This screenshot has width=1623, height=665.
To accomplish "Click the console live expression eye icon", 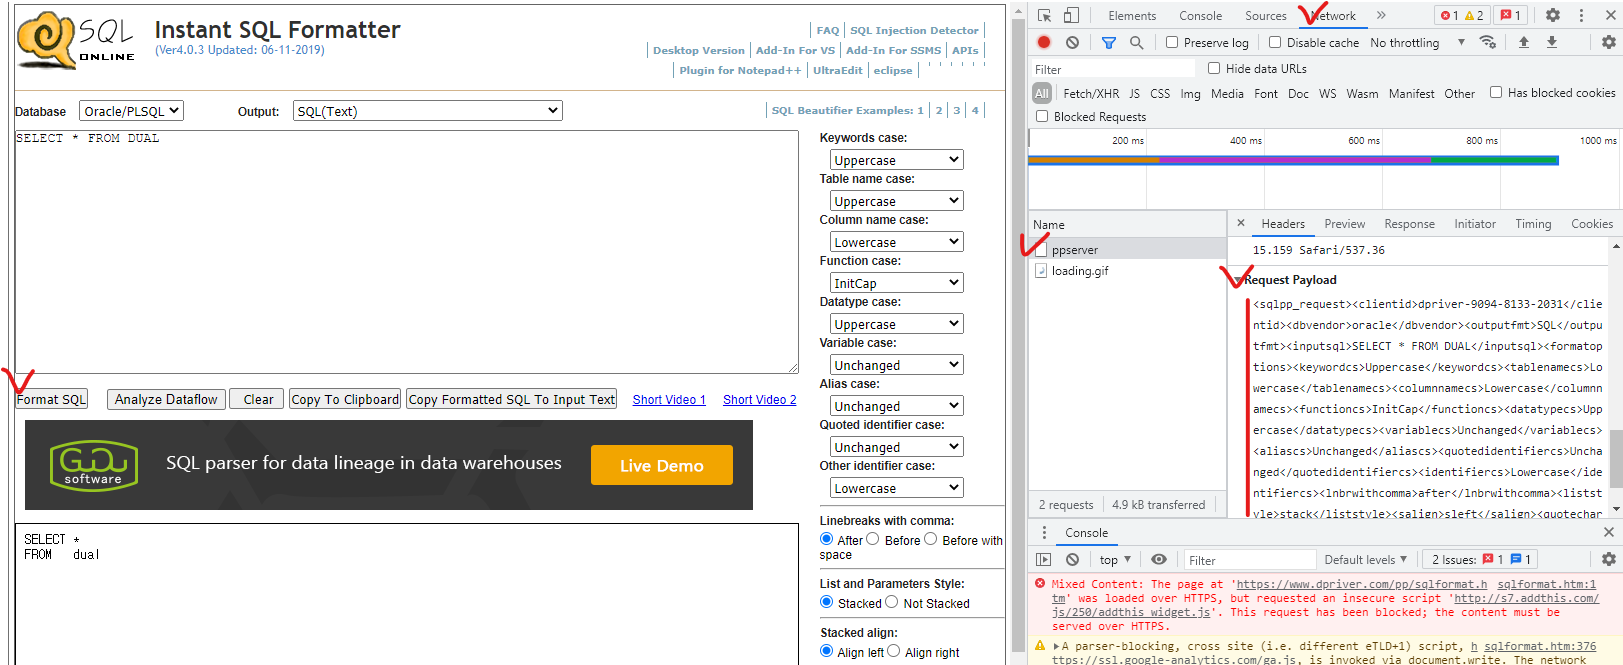I will tap(1159, 560).
